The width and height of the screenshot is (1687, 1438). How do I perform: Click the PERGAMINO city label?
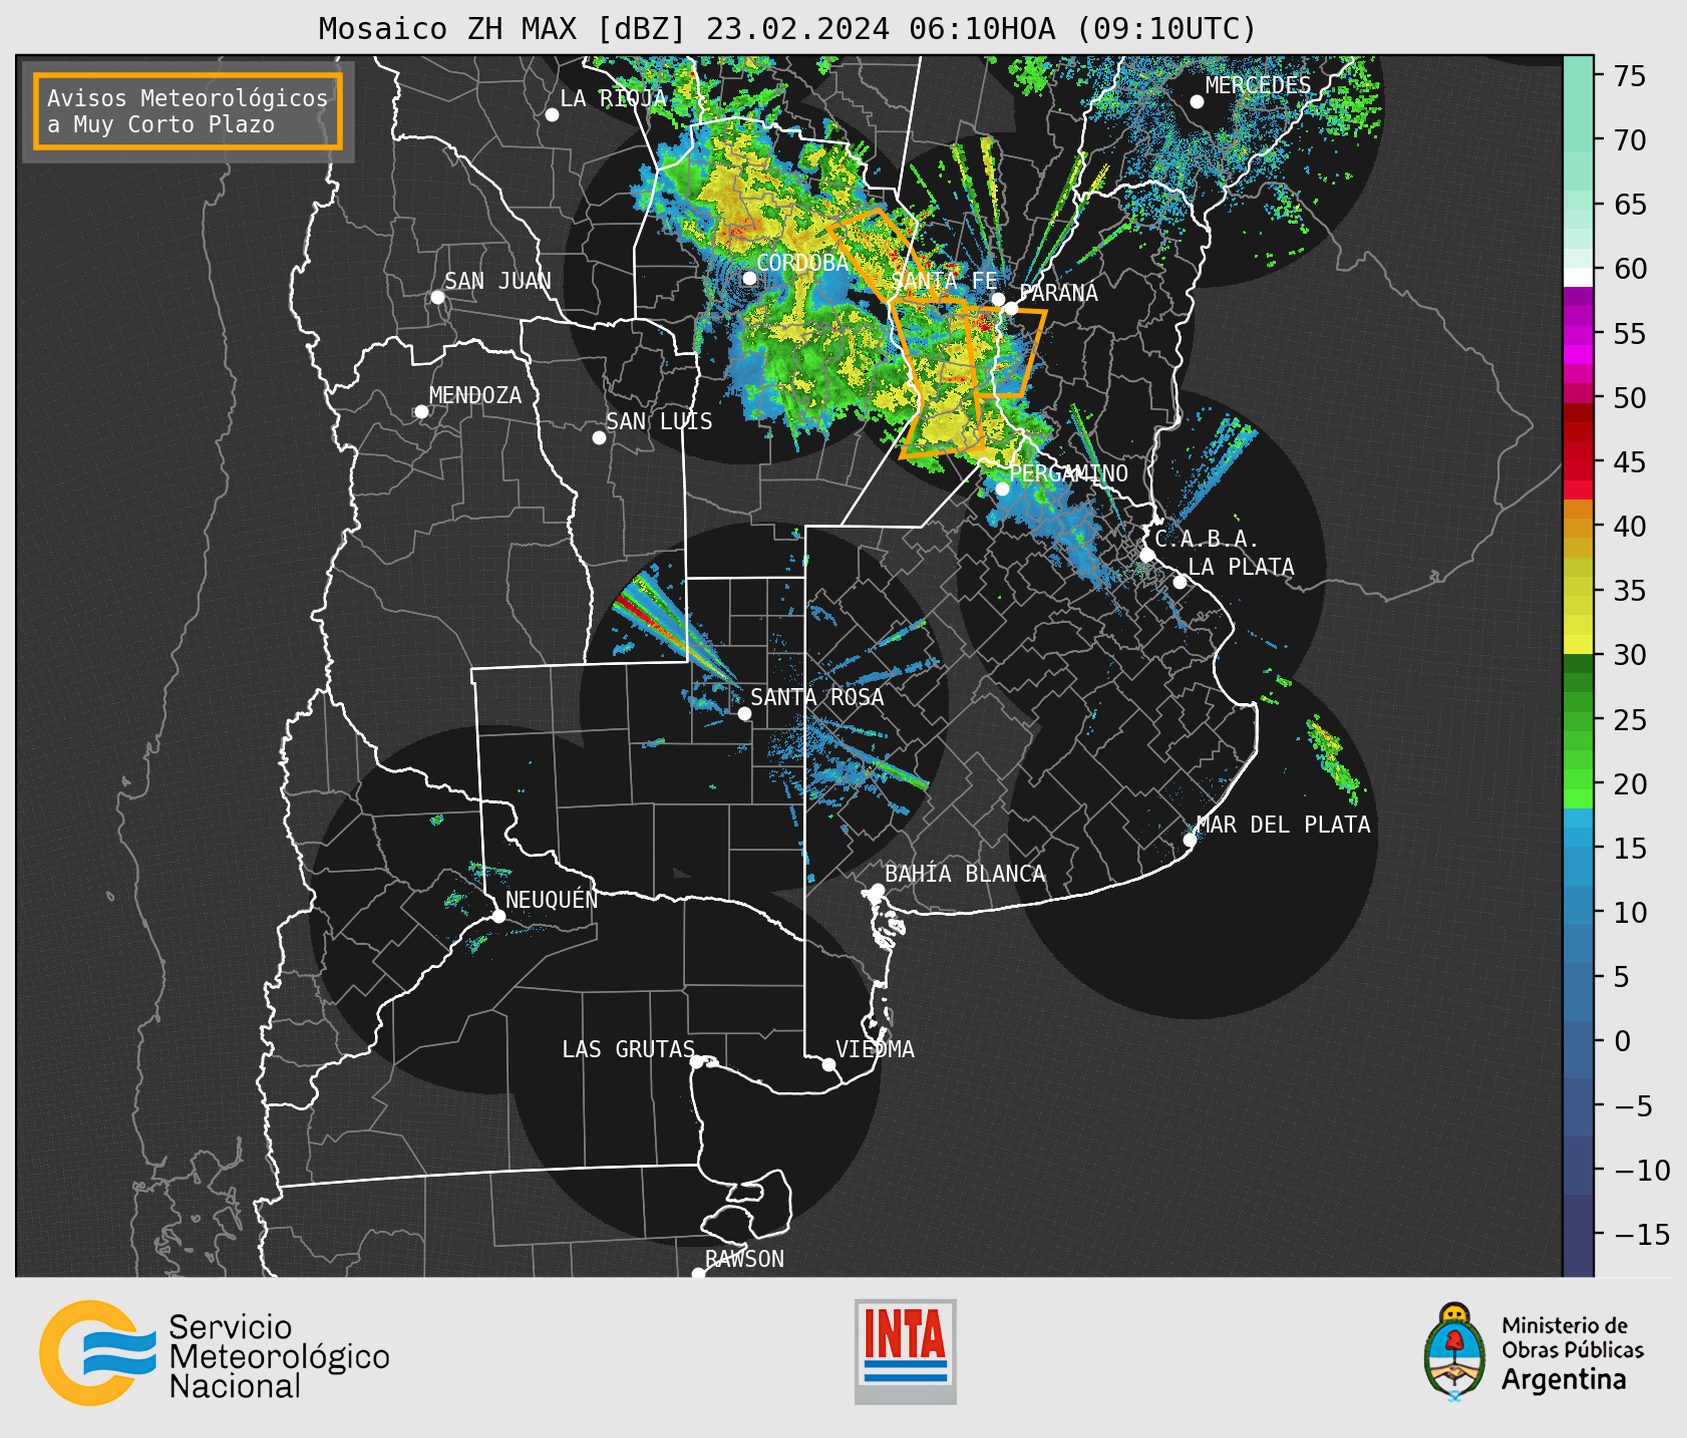[1069, 473]
